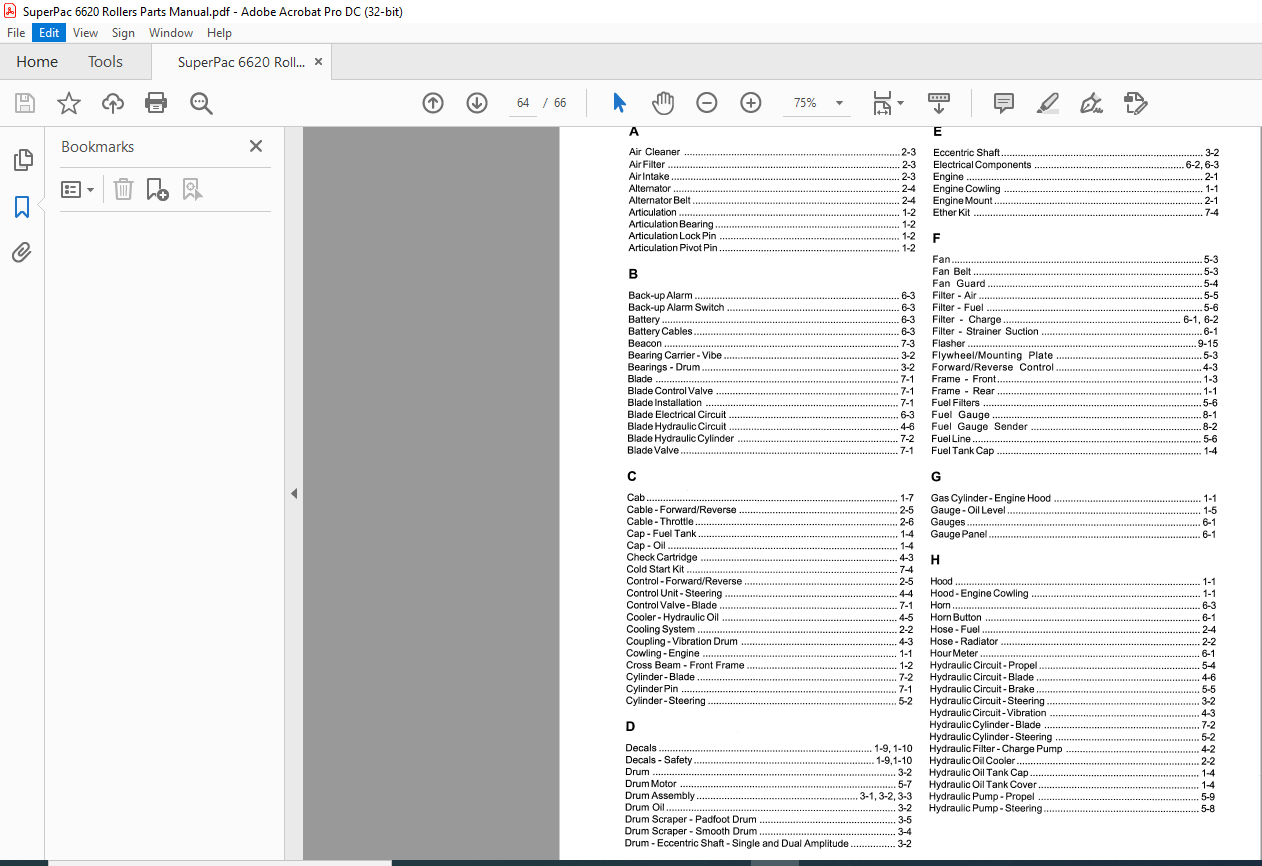Open the attachments paperclip icon
This screenshot has width=1262, height=866.
point(22,253)
